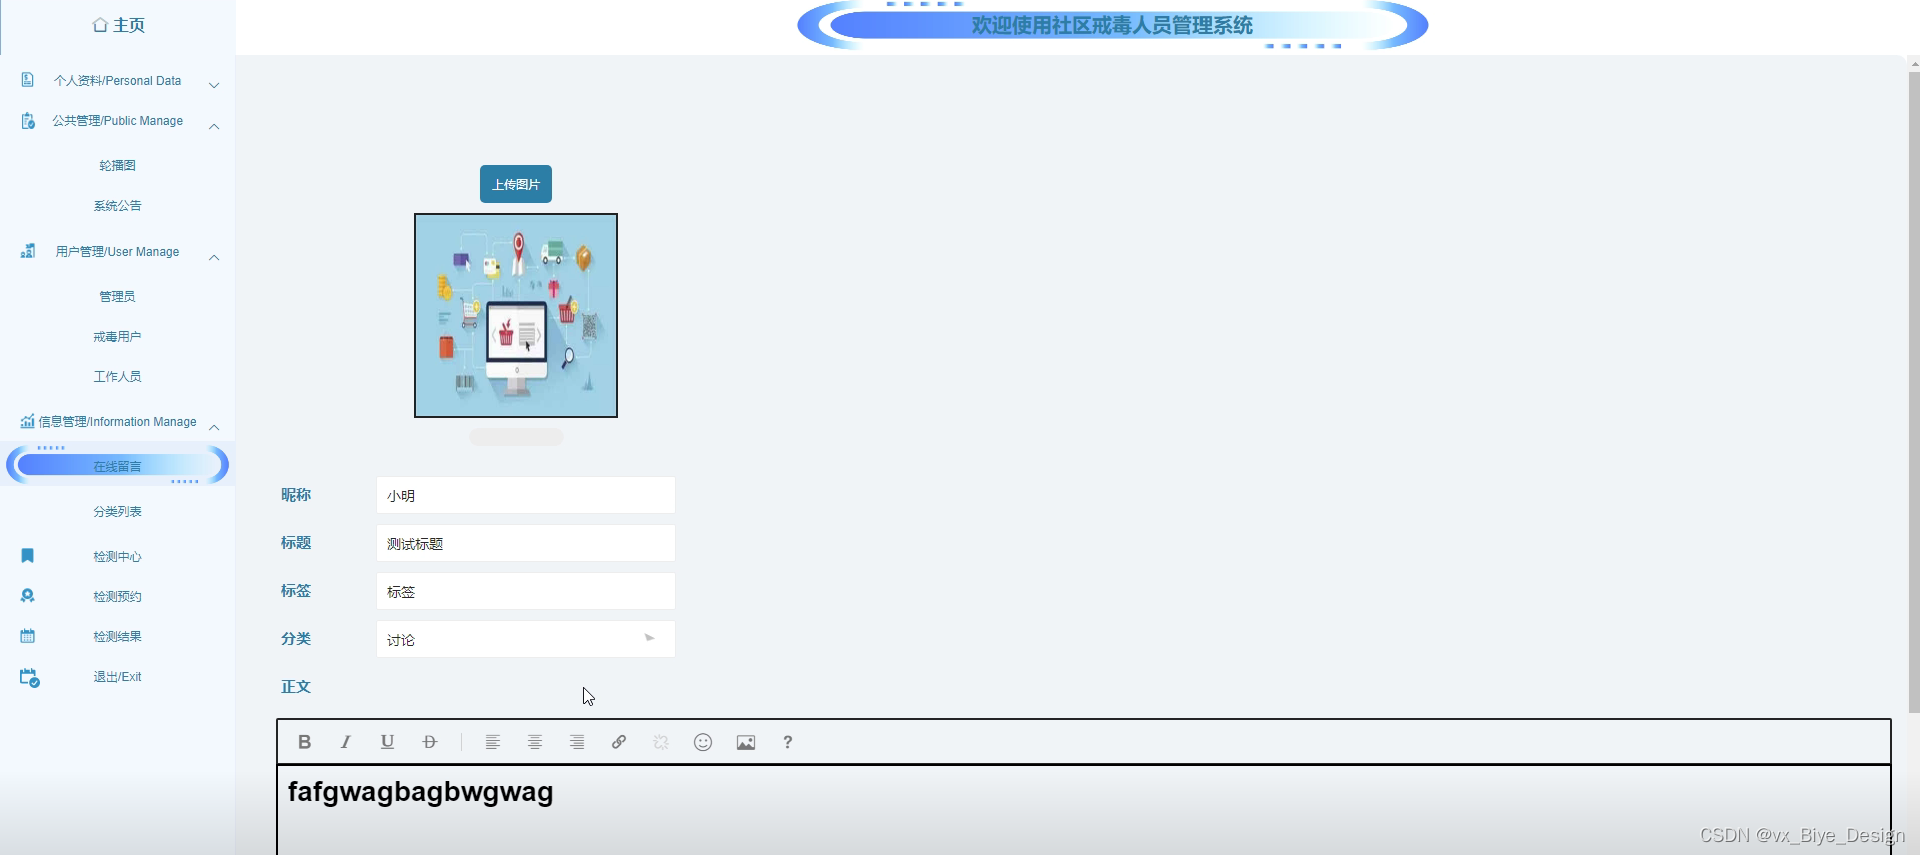Open editor help question mark

pos(788,742)
